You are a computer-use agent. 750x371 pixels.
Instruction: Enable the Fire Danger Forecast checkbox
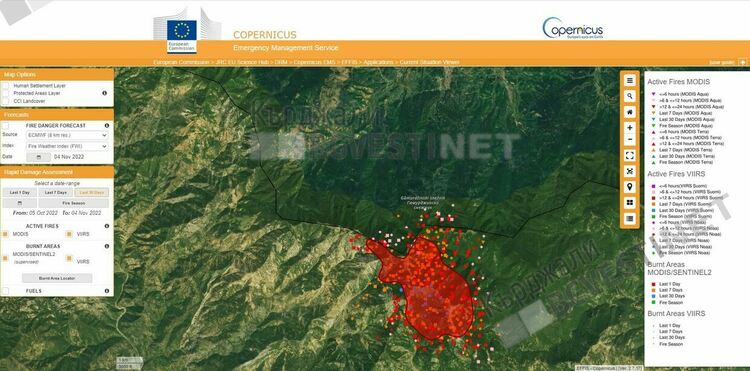pyautogui.click(x=6, y=126)
